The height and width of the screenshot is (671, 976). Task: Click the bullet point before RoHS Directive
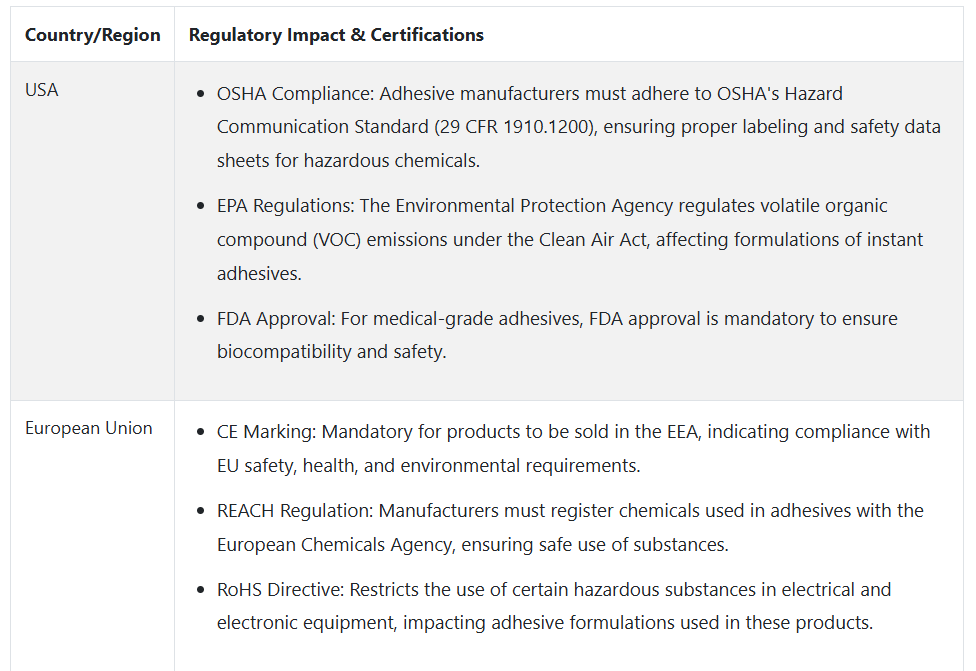[x=200, y=589]
